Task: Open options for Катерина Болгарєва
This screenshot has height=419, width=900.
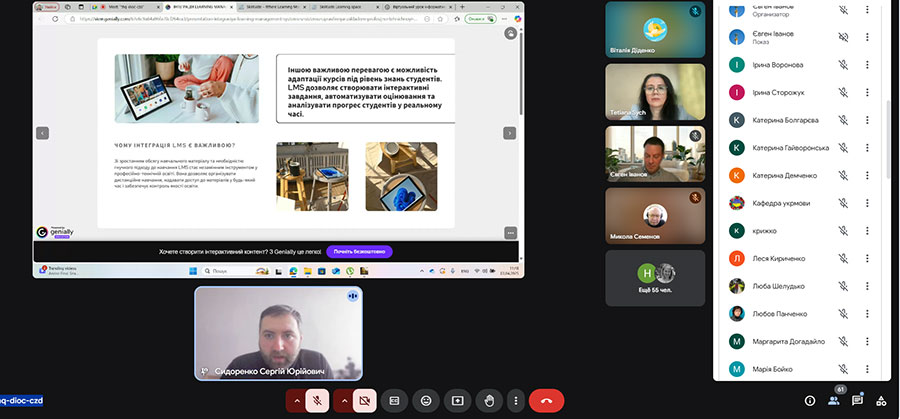Action: (x=867, y=120)
